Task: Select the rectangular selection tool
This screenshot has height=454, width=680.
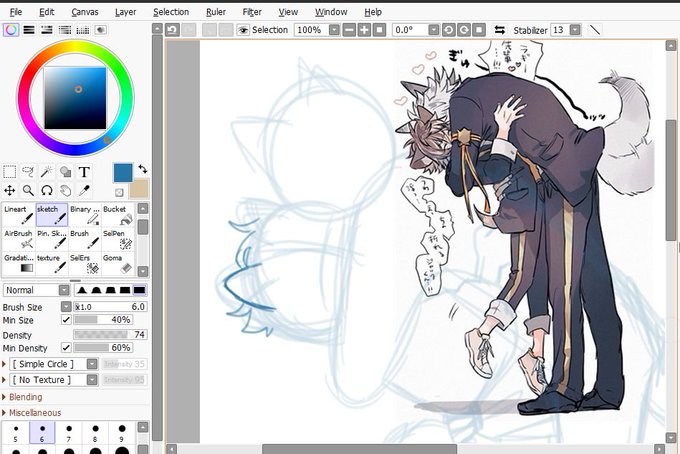Action: pyautogui.click(x=10, y=172)
